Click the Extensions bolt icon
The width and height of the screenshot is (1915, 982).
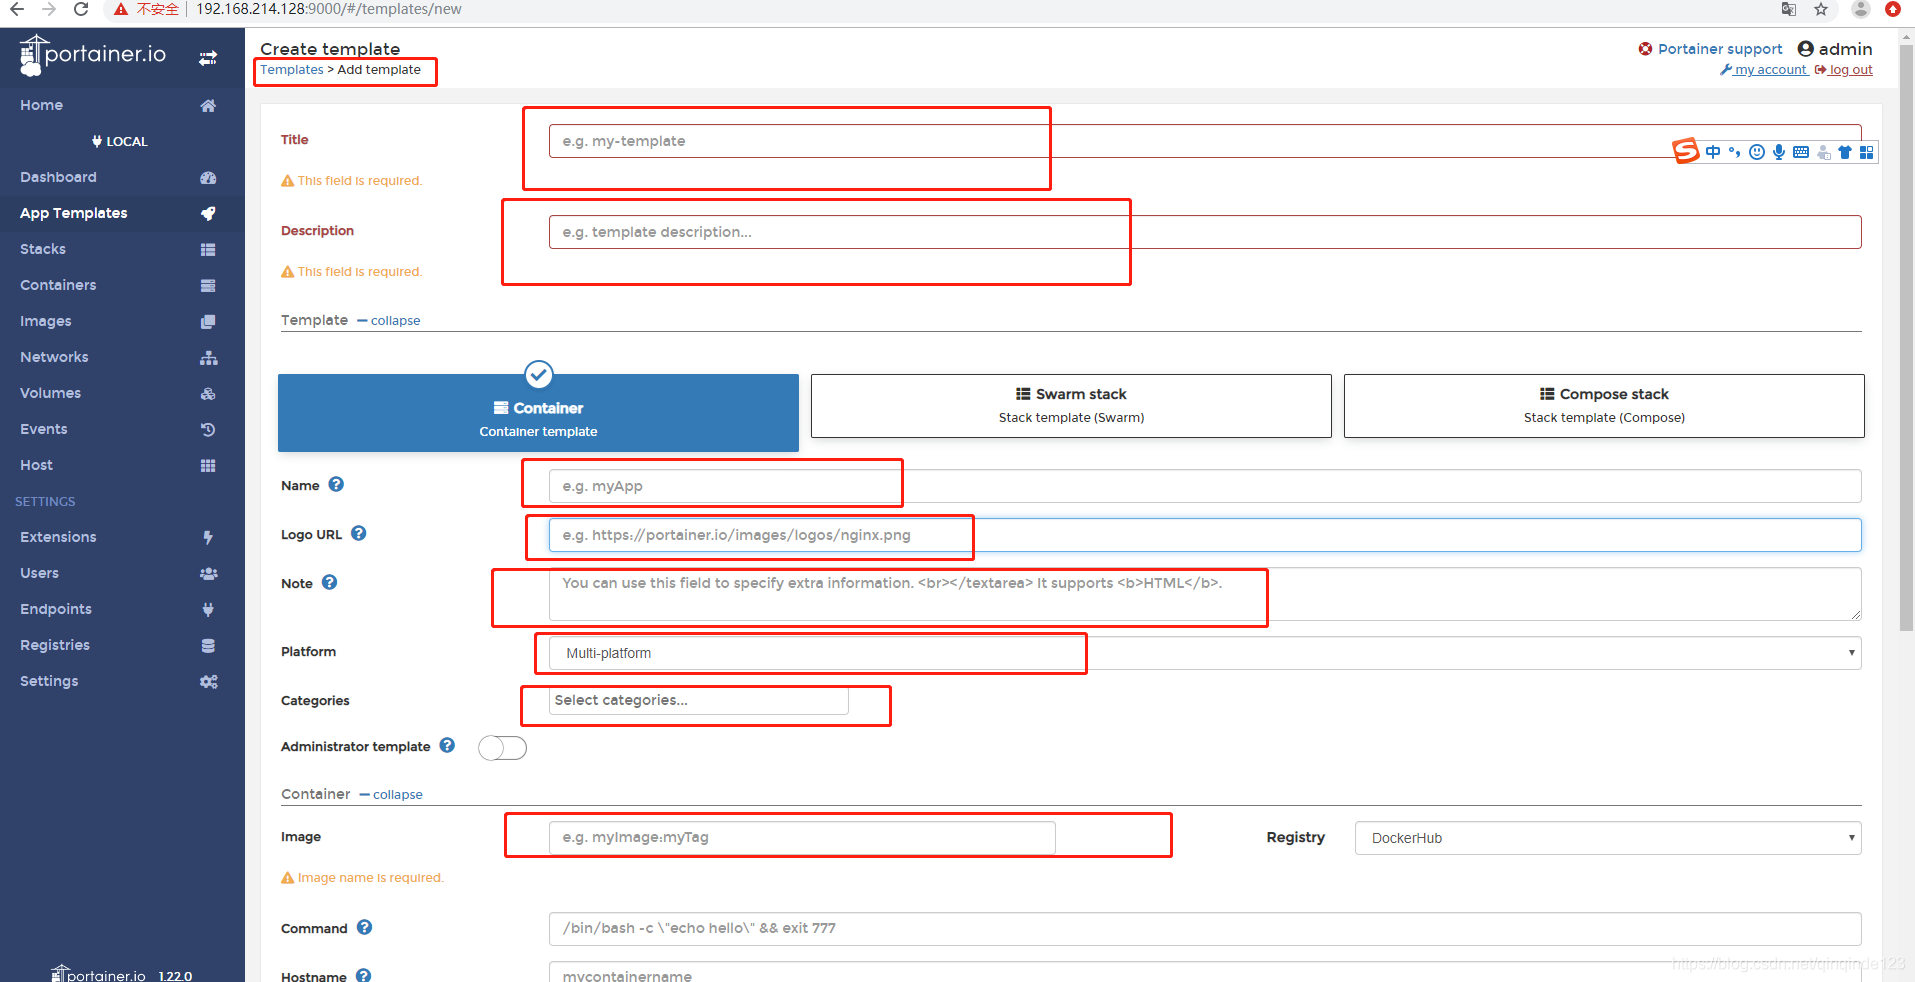tap(208, 538)
